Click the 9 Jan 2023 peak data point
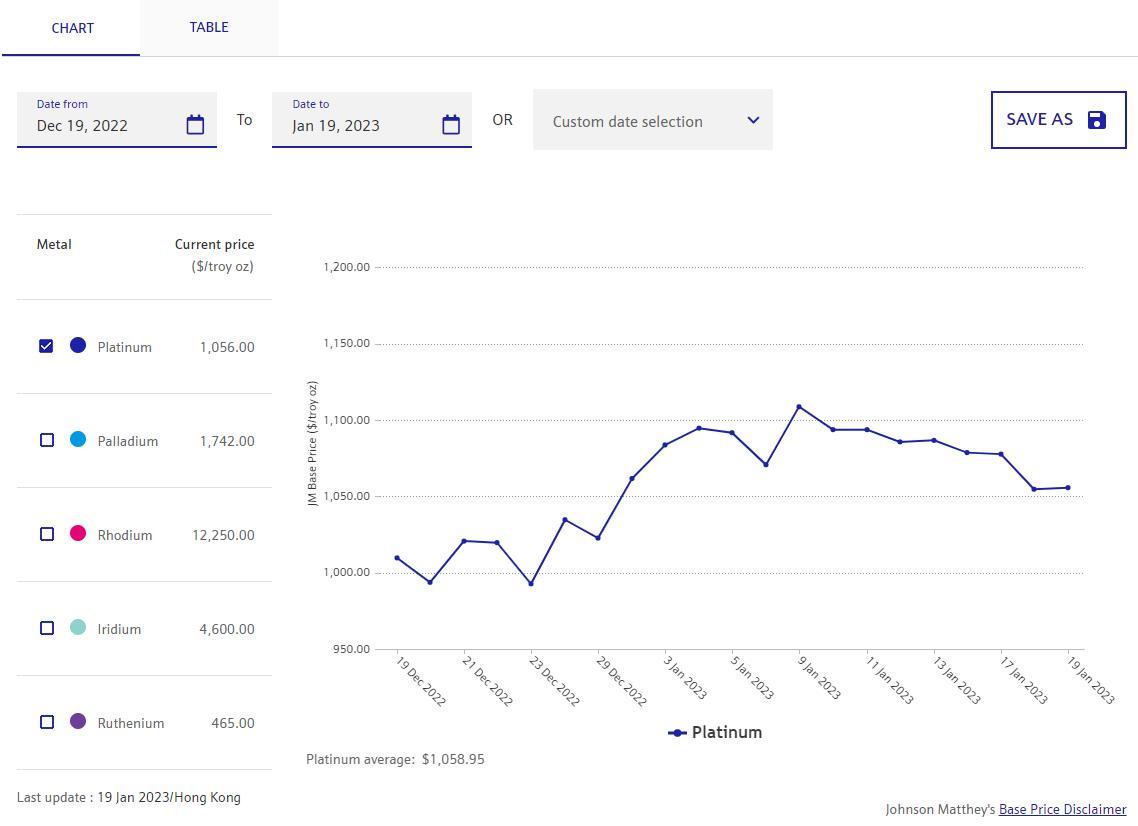The image size is (1138, 826). (x=799, y=407)
